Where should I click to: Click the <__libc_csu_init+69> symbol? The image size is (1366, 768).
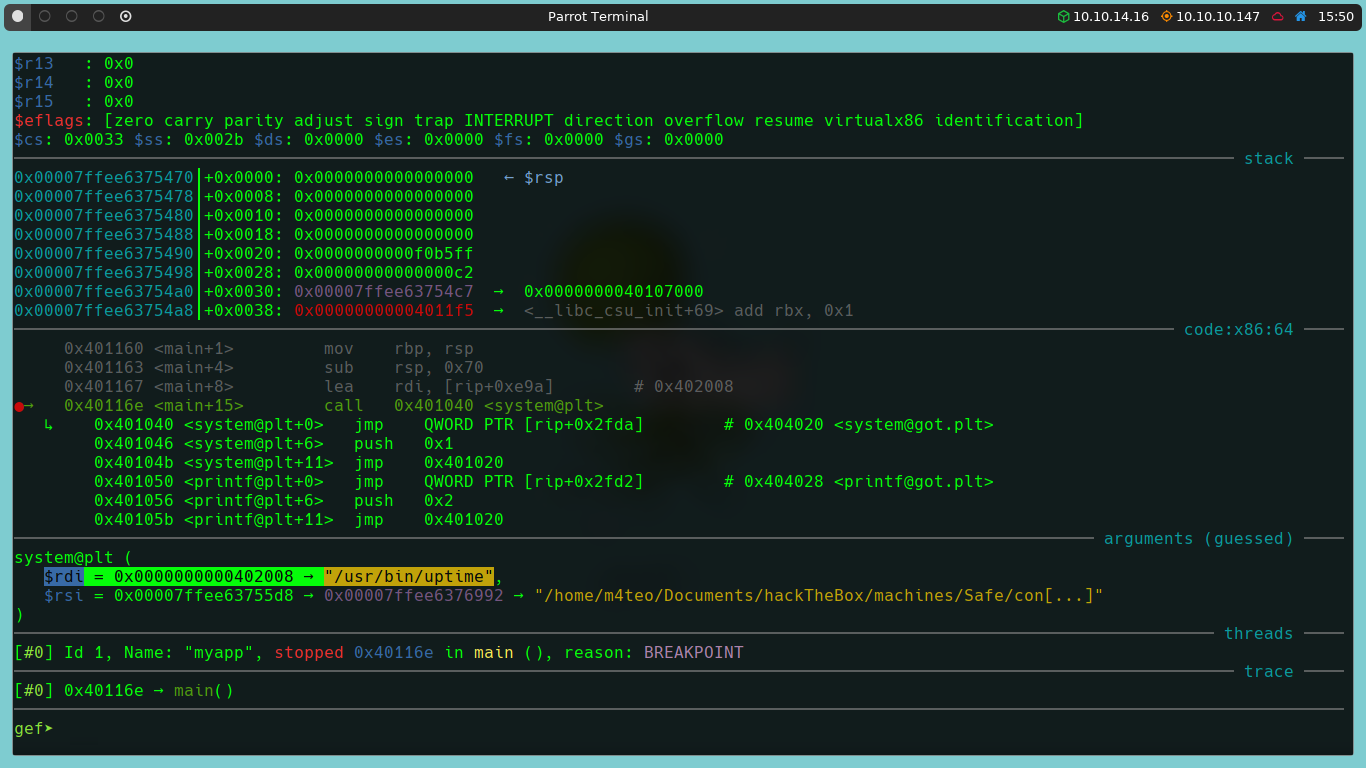(x=624, y=310)
